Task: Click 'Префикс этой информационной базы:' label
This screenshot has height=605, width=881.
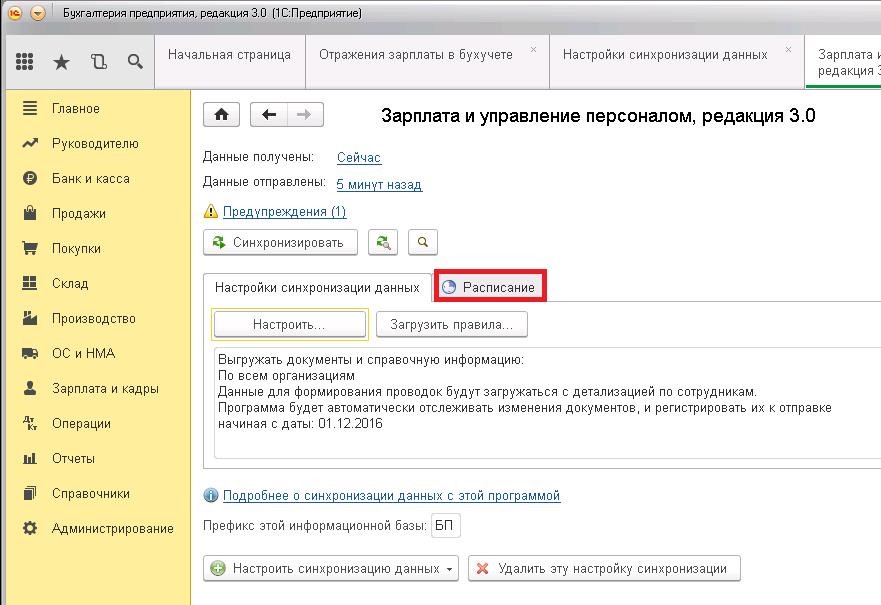Action: point(315,526)
